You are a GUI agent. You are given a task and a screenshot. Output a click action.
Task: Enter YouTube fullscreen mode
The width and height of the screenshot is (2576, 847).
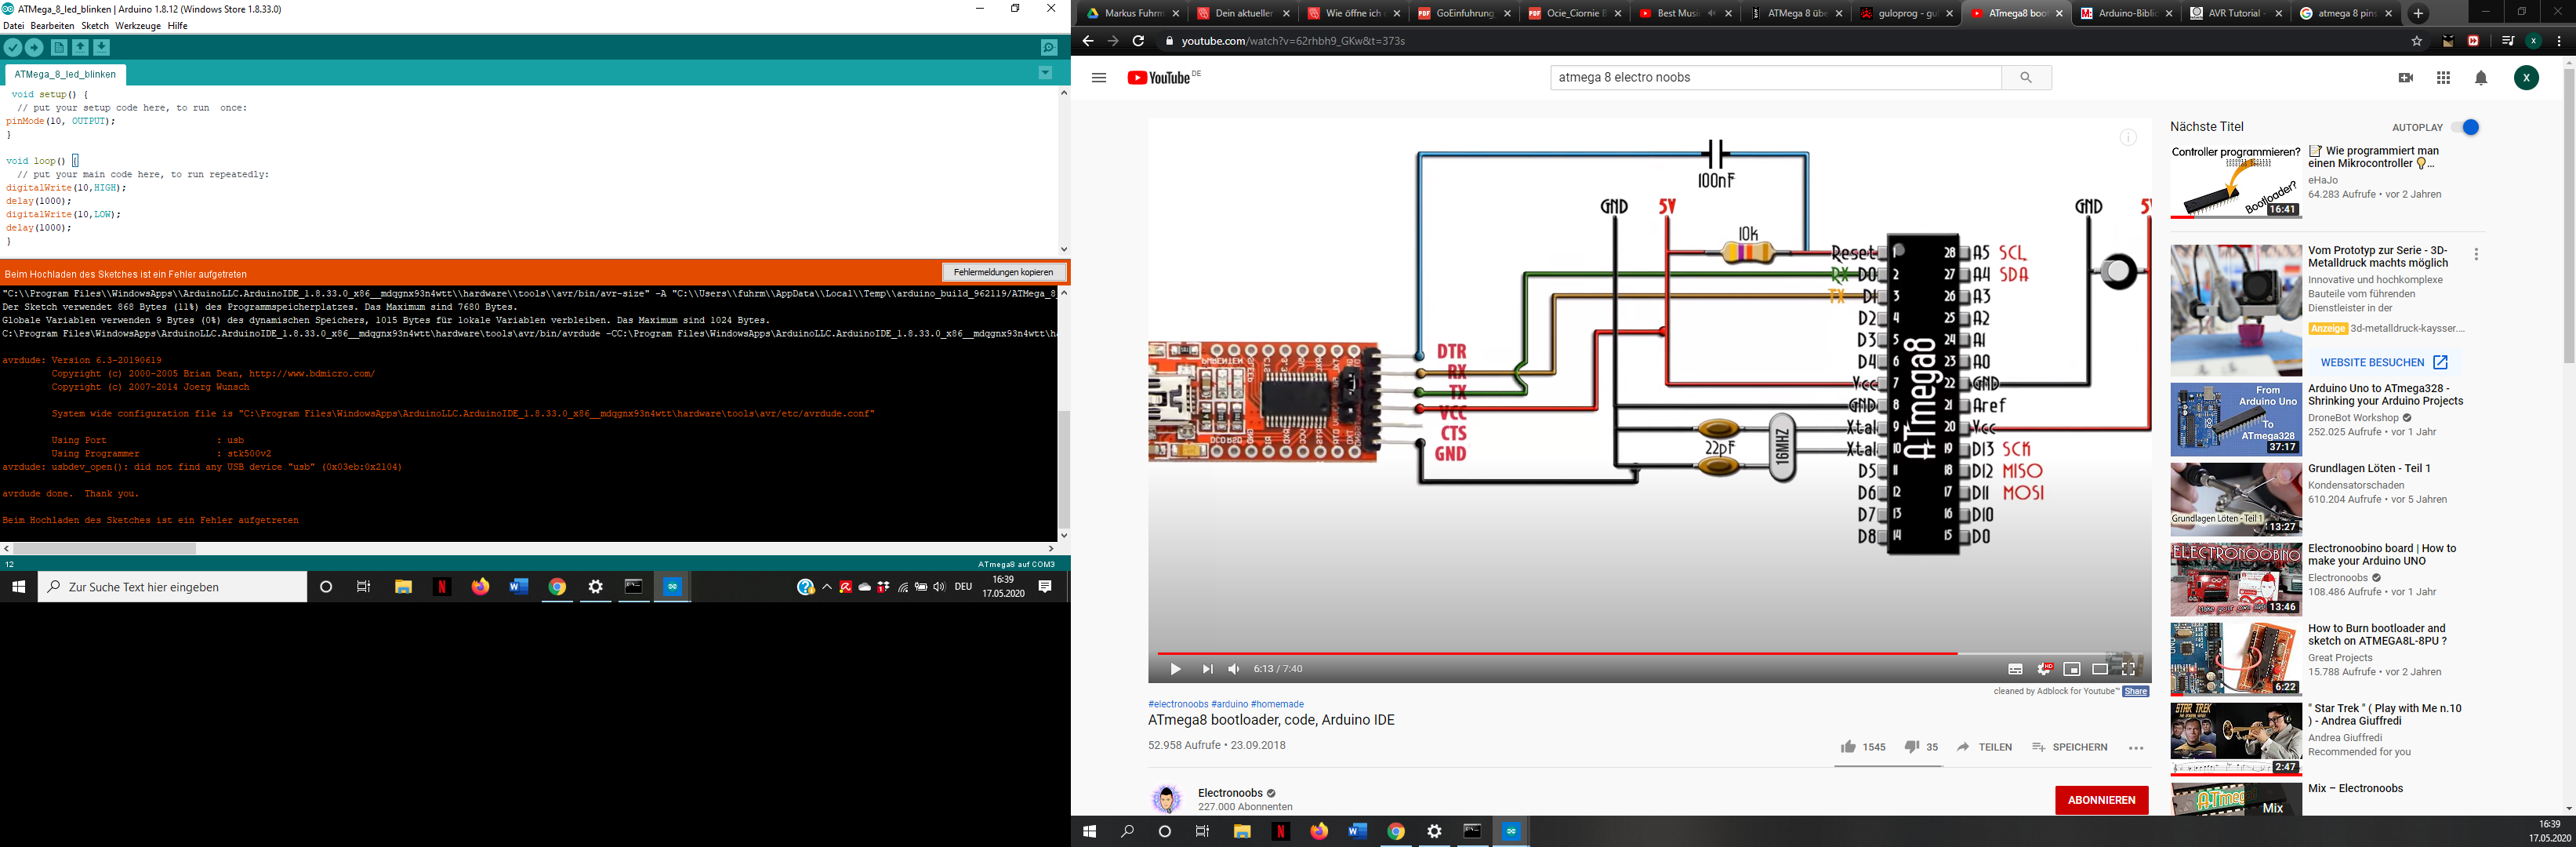coord(2128,669)
